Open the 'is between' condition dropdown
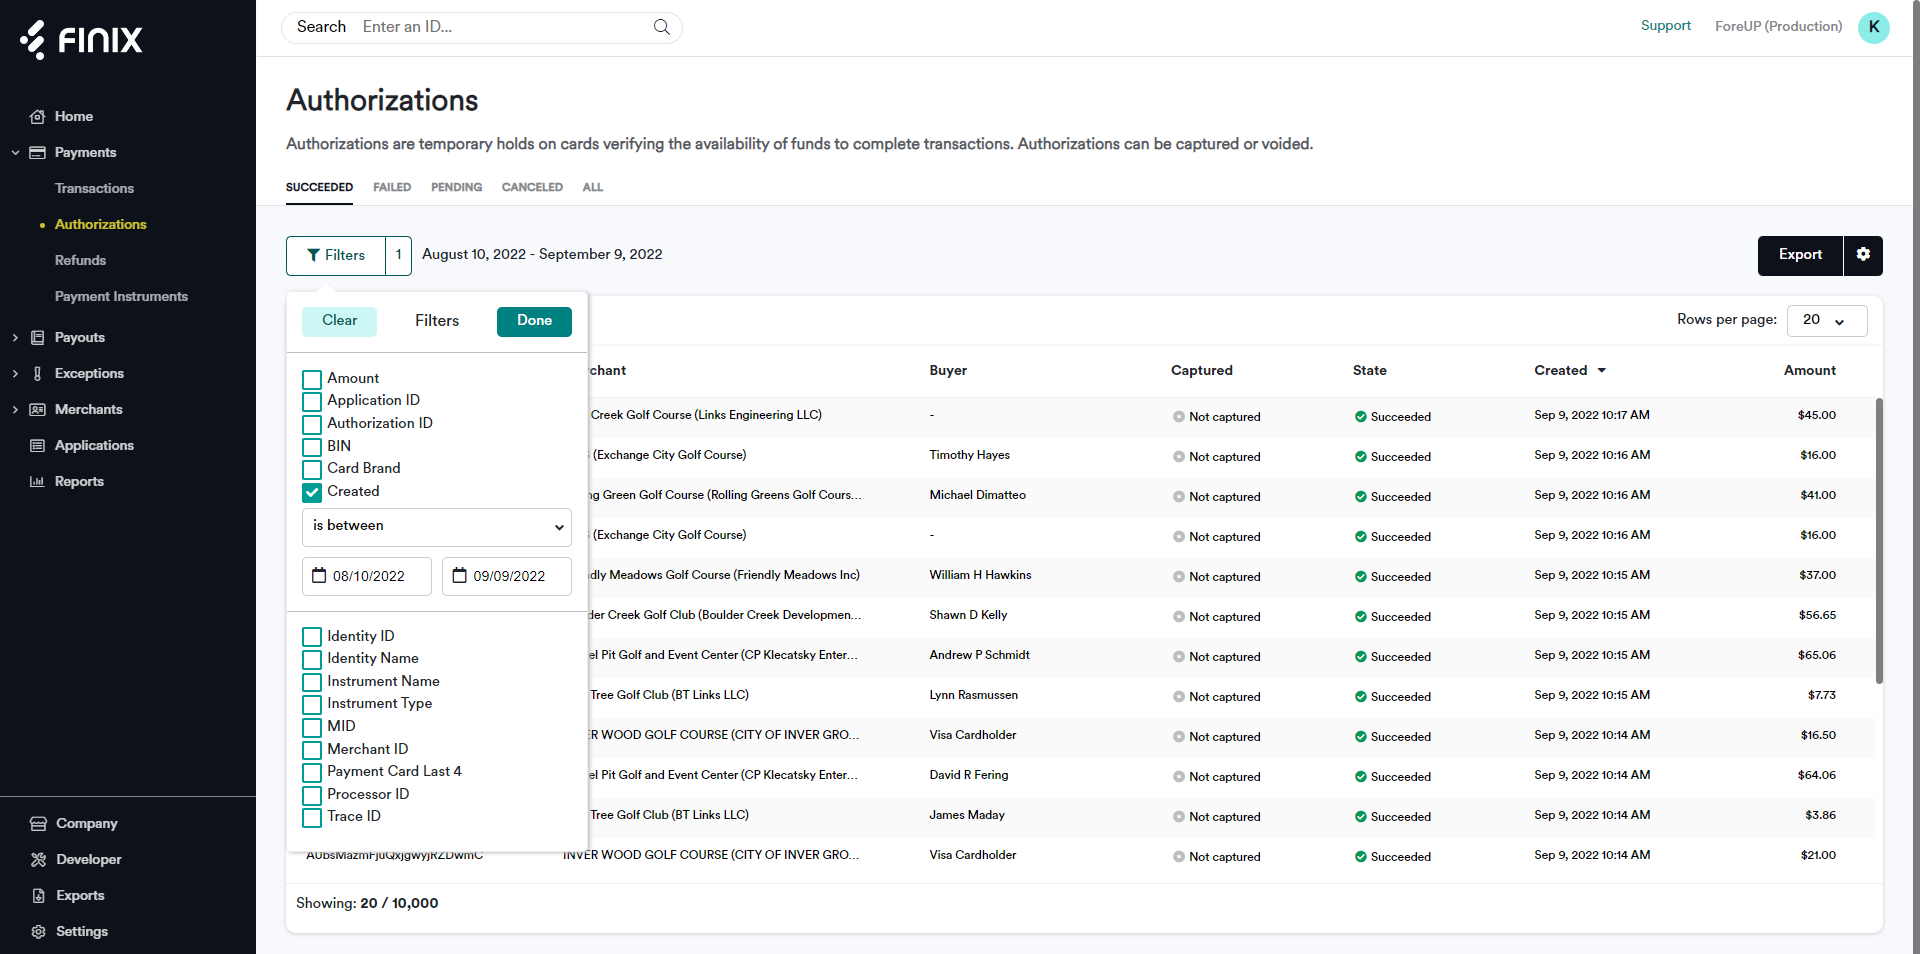Screen dimensions: 1920x954 pyautogui.click(x=436, y=526)
